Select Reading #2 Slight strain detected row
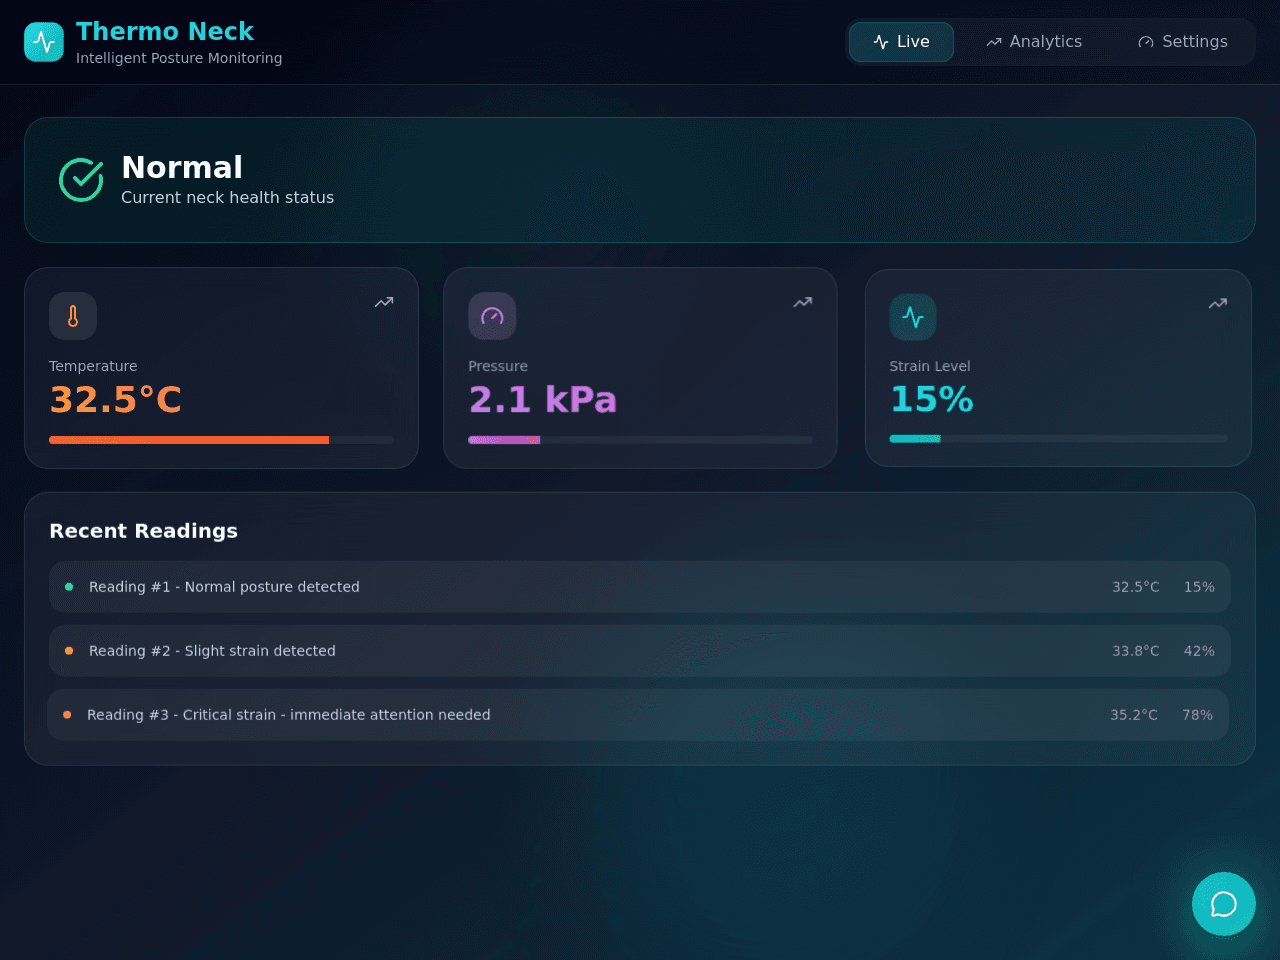The width and height of the screenshot is (1280, 960). click(640, 651)
